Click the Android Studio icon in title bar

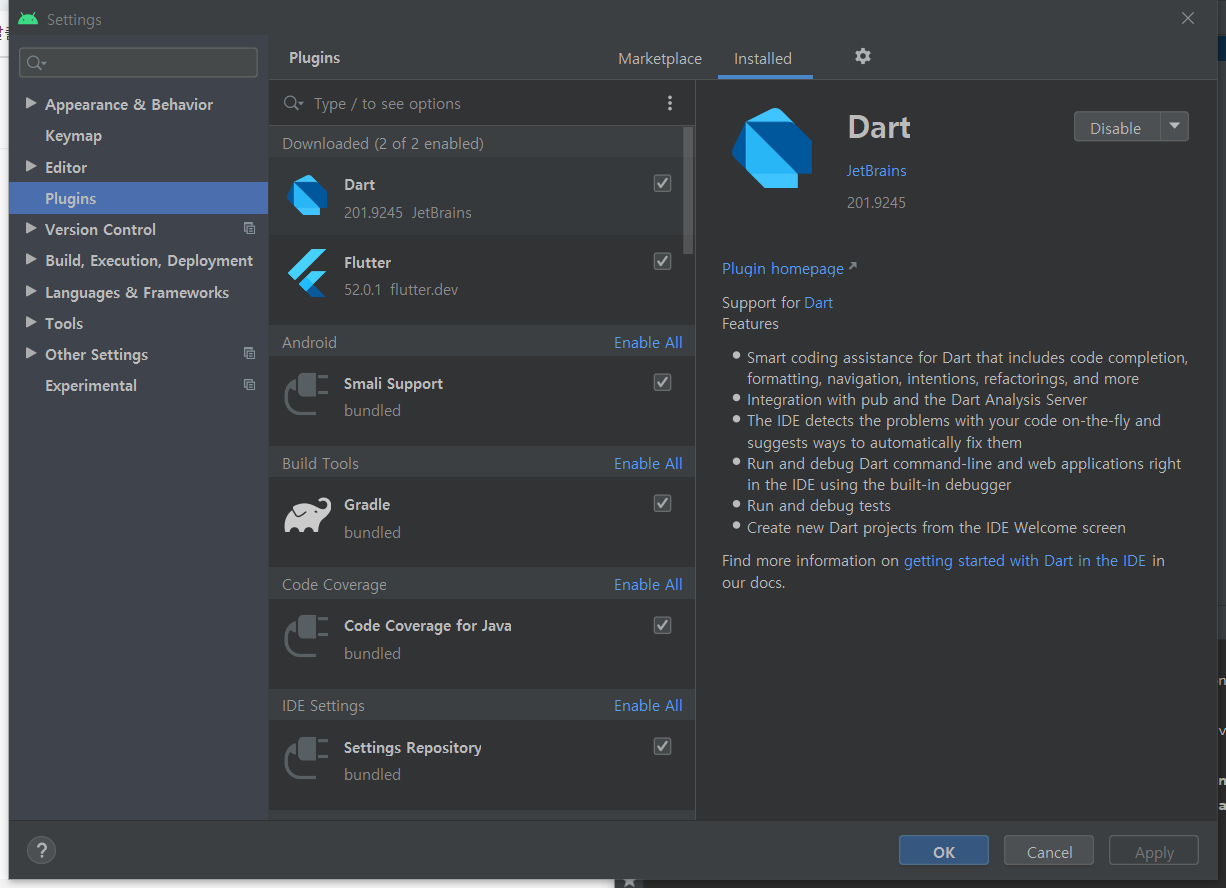(28, 19)
